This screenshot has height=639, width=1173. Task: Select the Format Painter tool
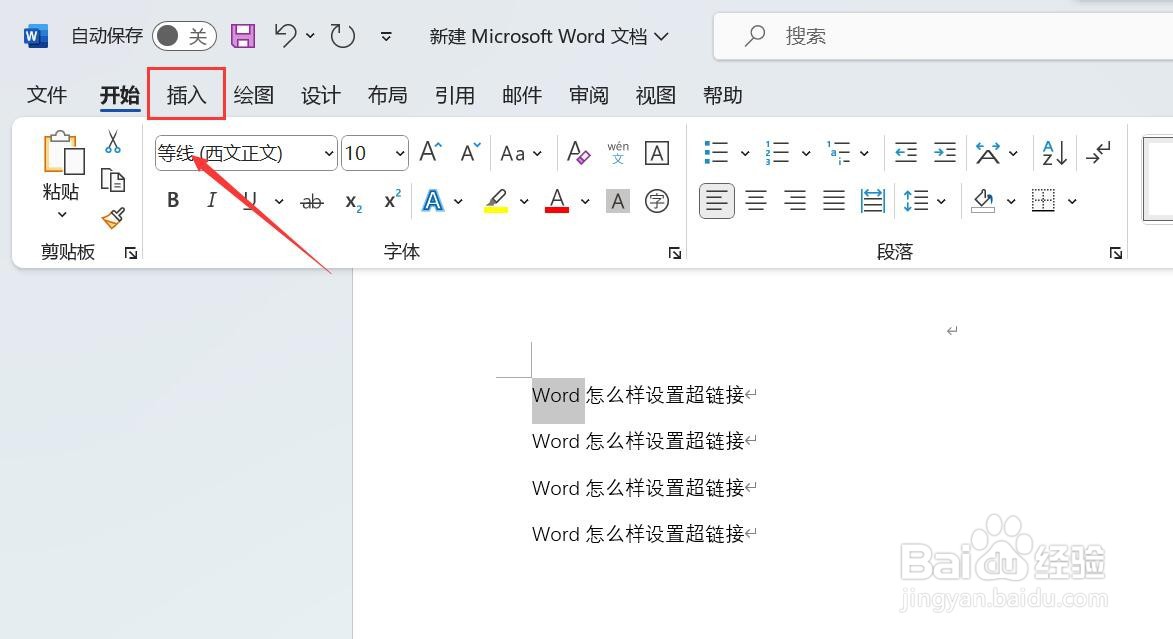pos(113,219)
